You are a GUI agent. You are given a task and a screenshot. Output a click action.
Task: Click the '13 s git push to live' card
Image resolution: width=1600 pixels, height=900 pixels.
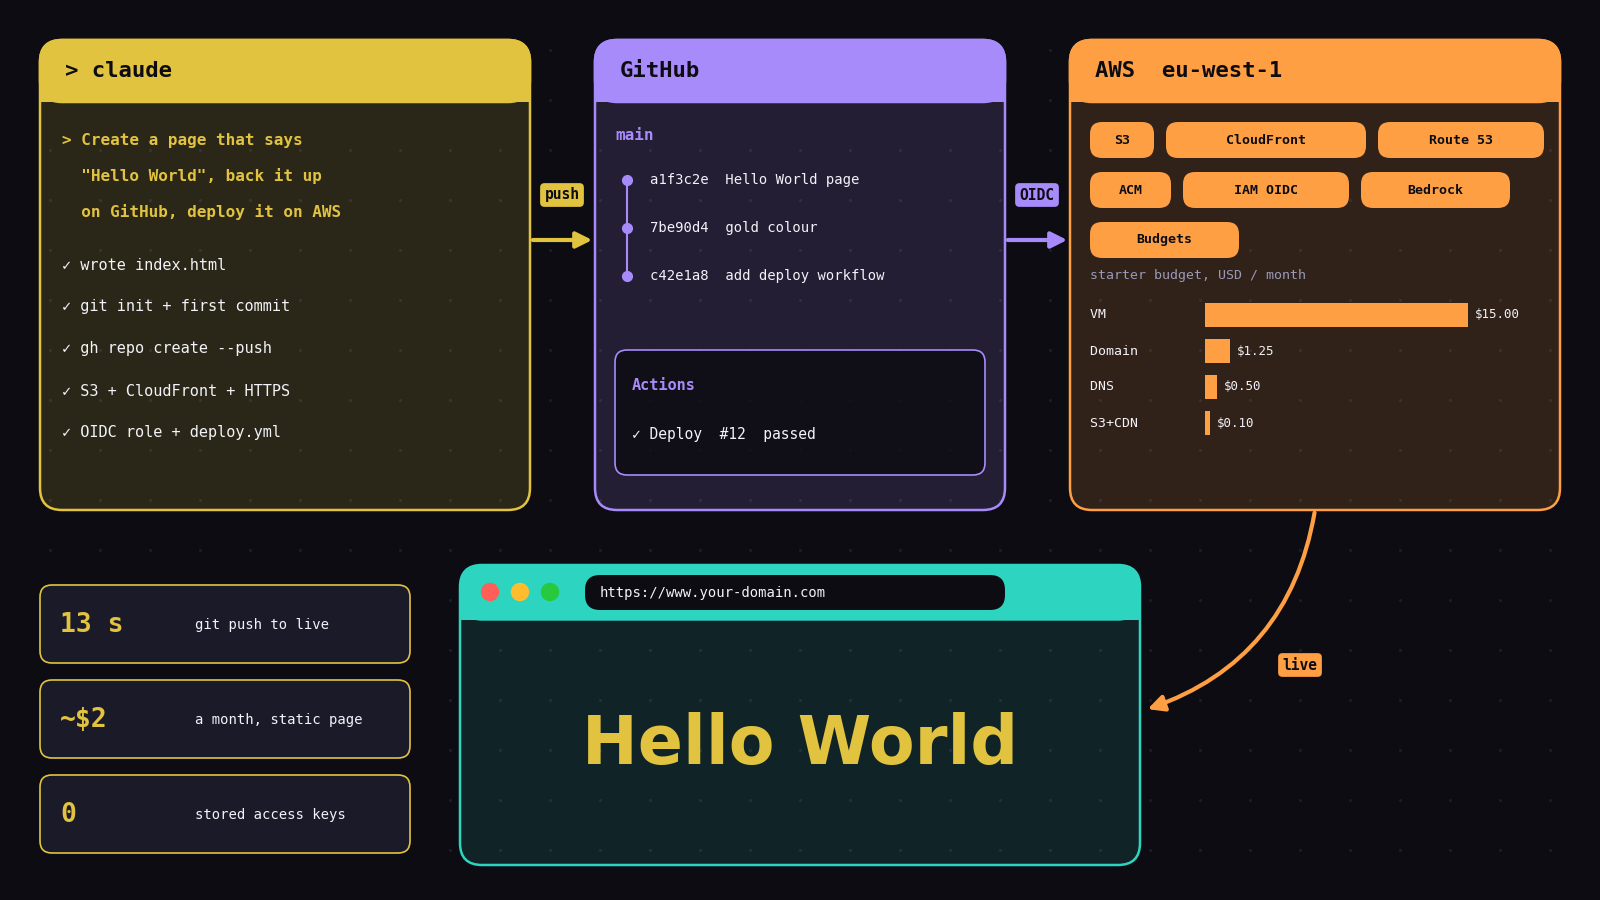click(x=225, y=624)
